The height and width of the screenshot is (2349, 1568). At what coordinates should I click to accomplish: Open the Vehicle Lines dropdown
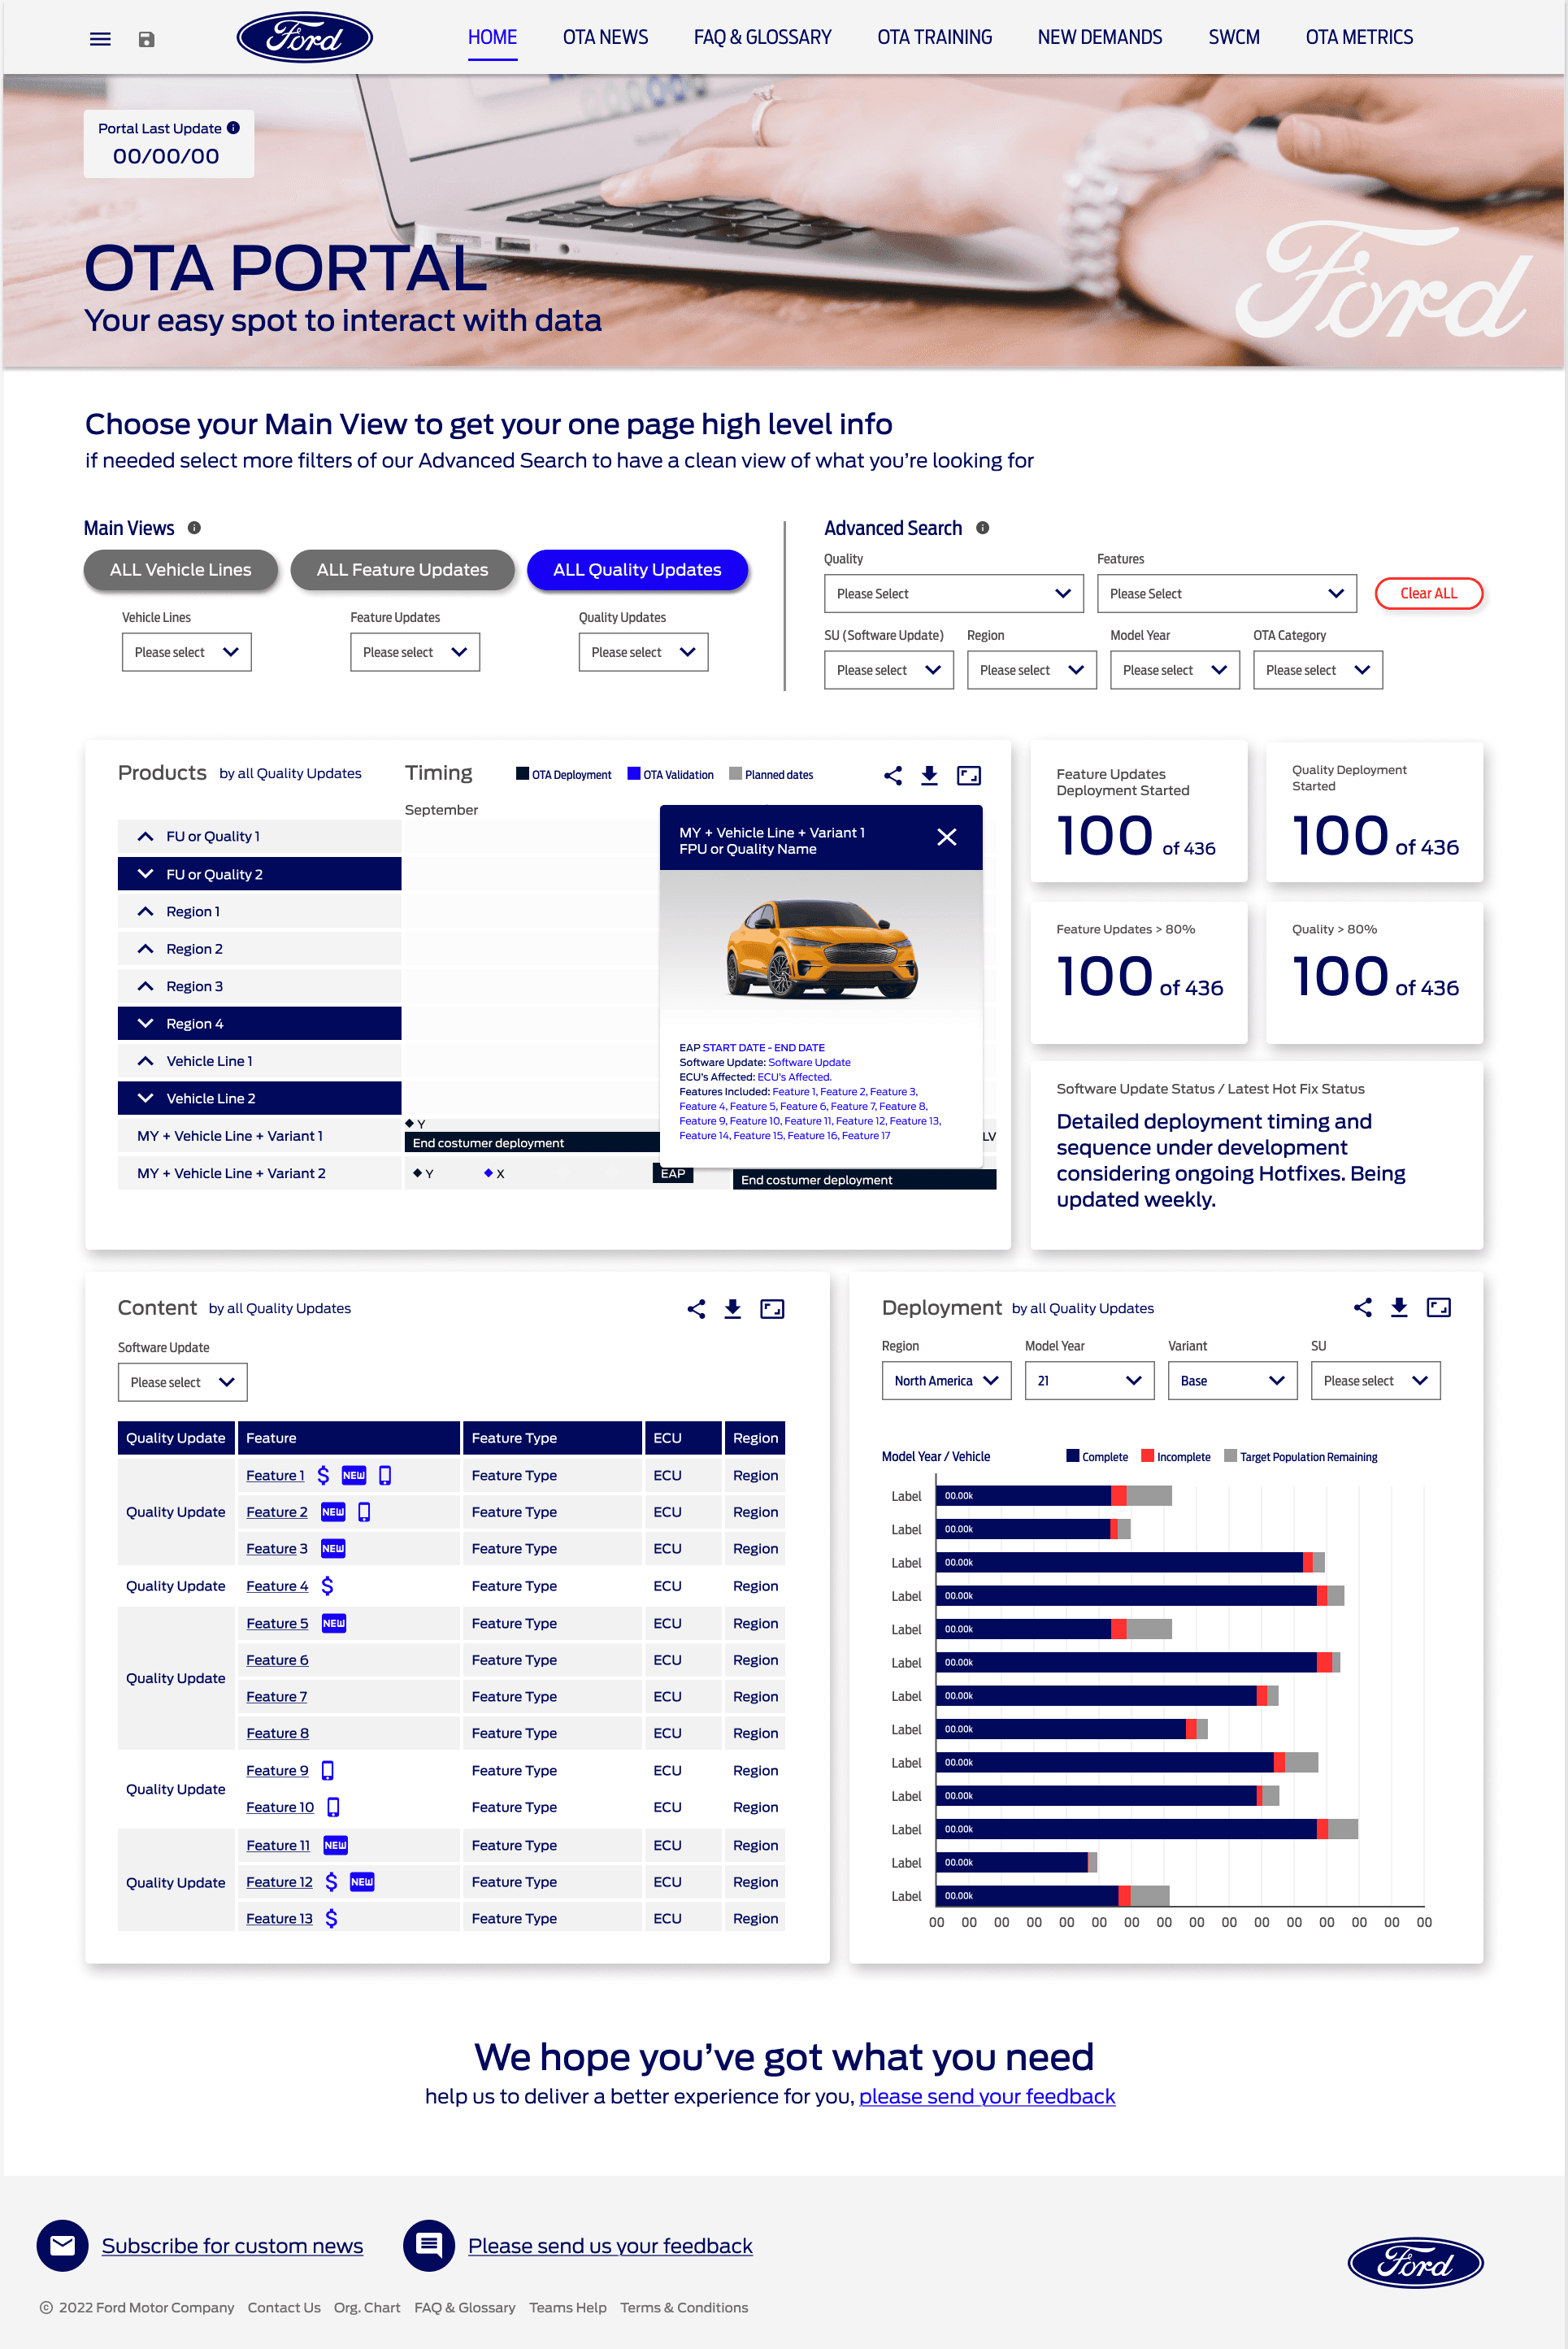tap(187, 652)
